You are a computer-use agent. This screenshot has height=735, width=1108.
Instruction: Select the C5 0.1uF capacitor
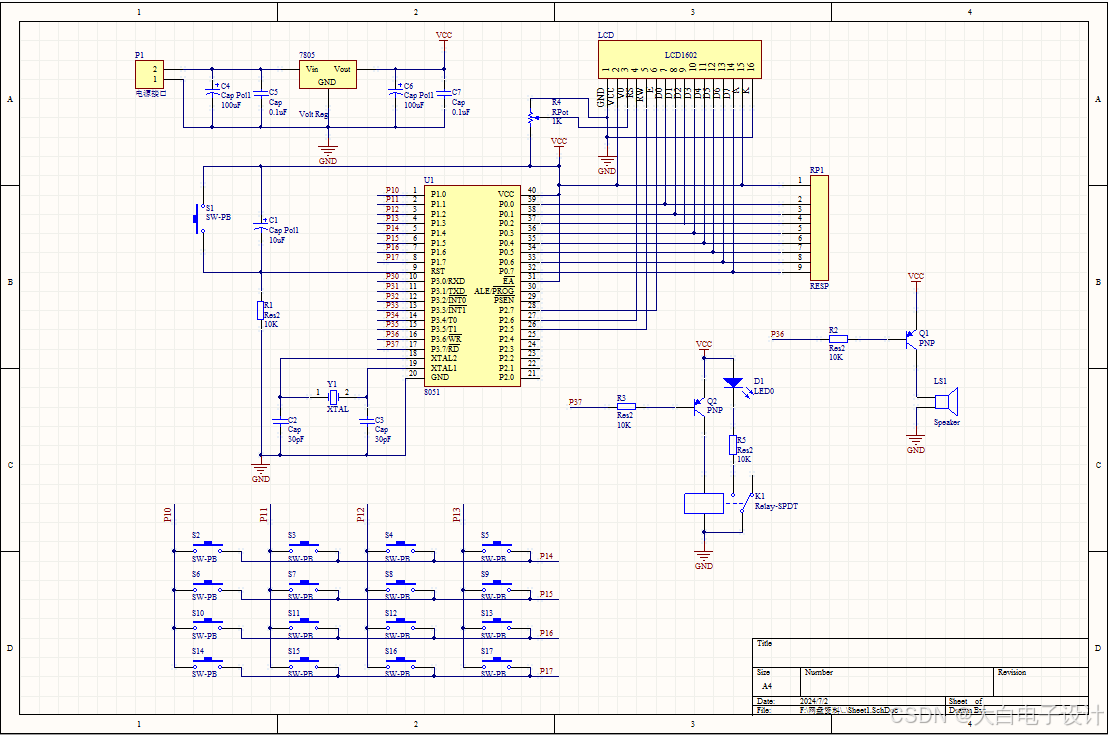[261, 93]
